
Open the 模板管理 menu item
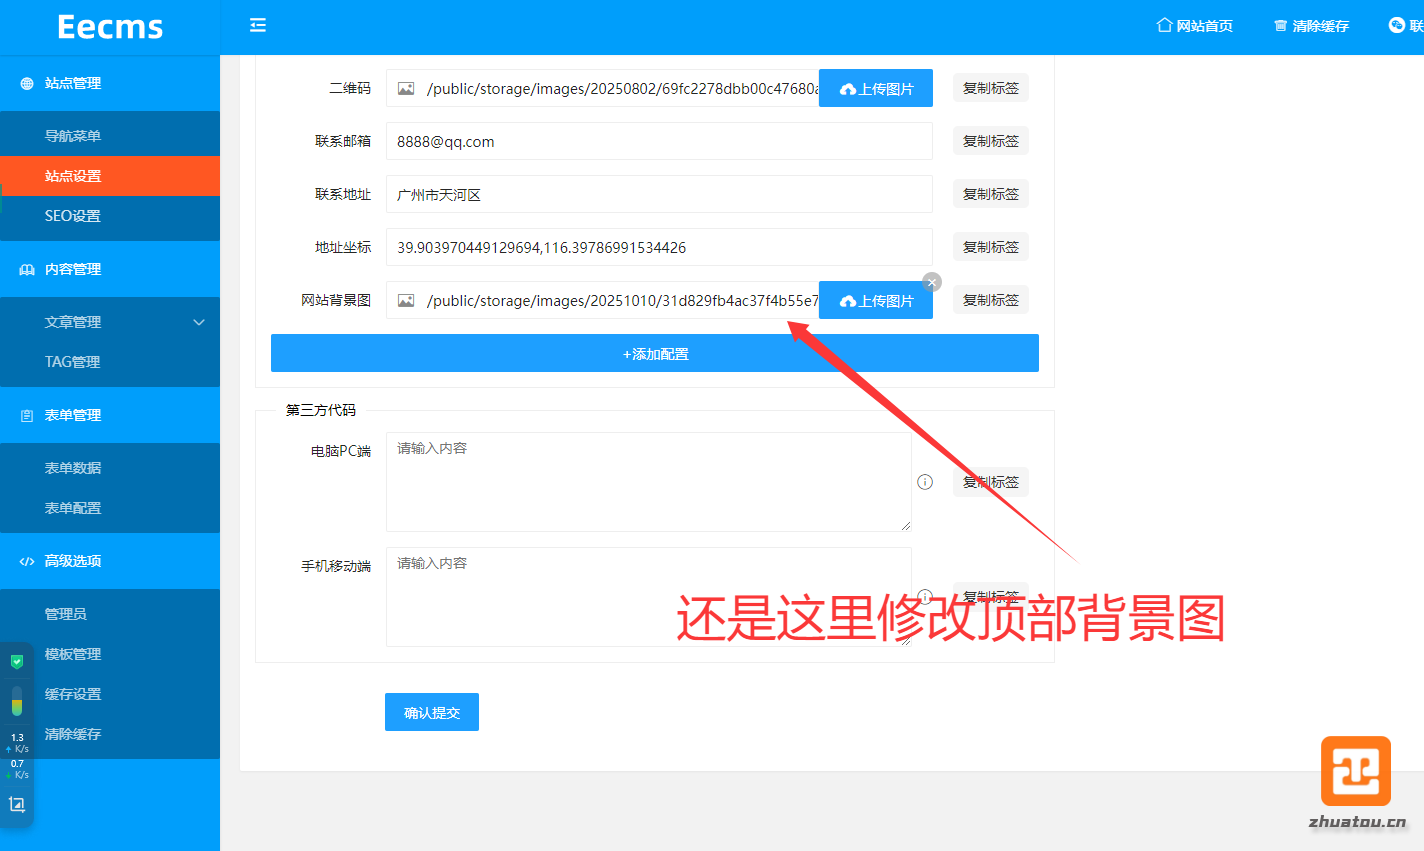[x=73, y=654]
